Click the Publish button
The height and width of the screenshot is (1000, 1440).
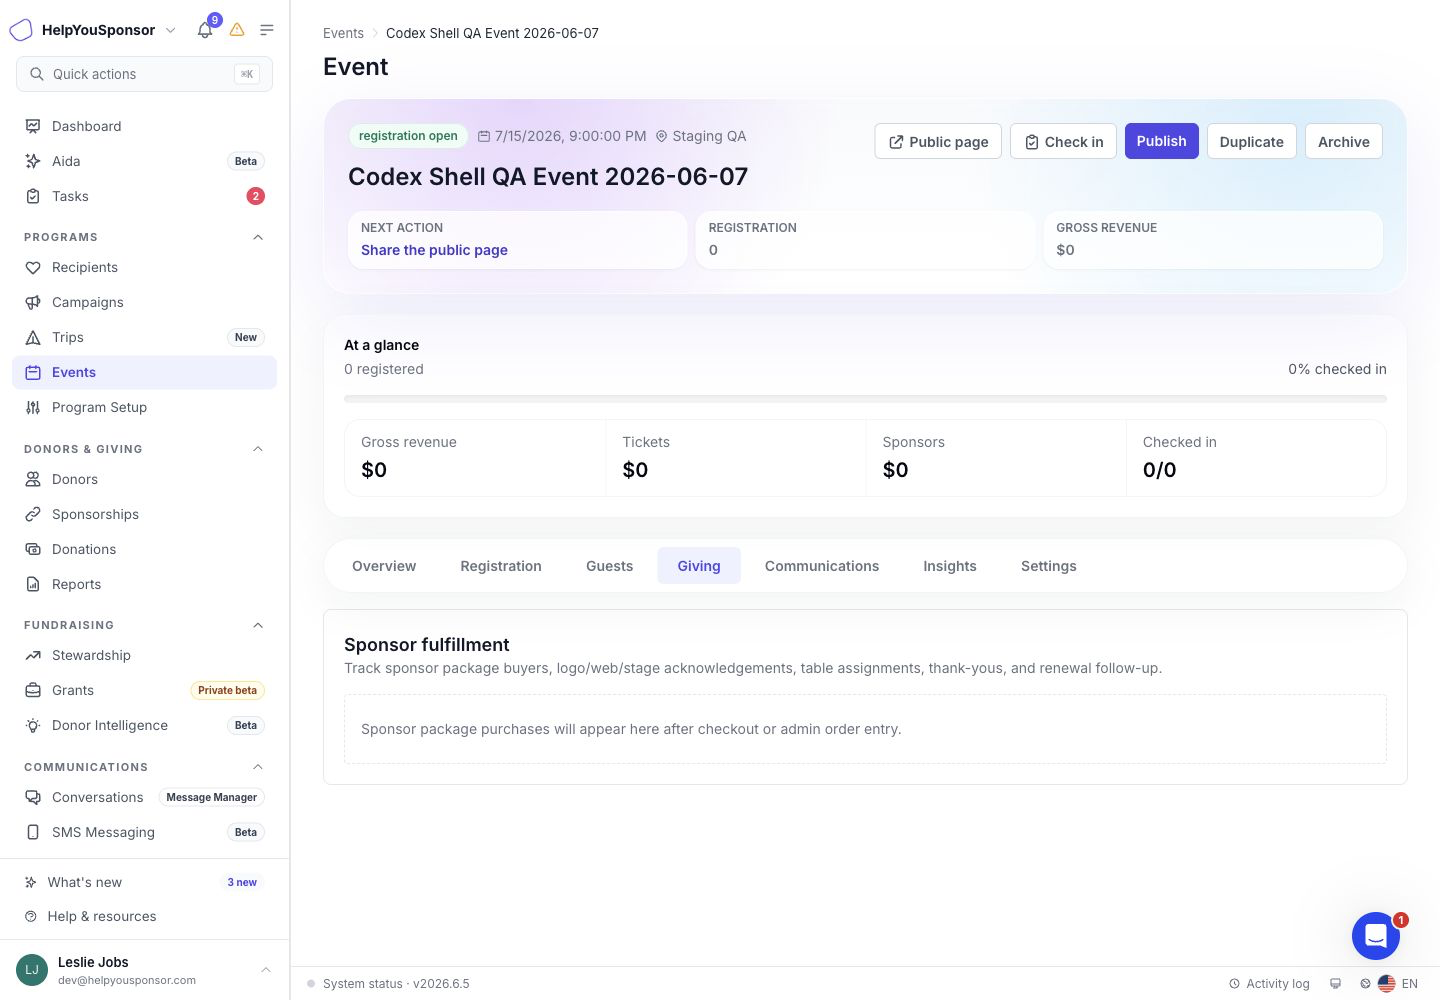(1161, 141)
